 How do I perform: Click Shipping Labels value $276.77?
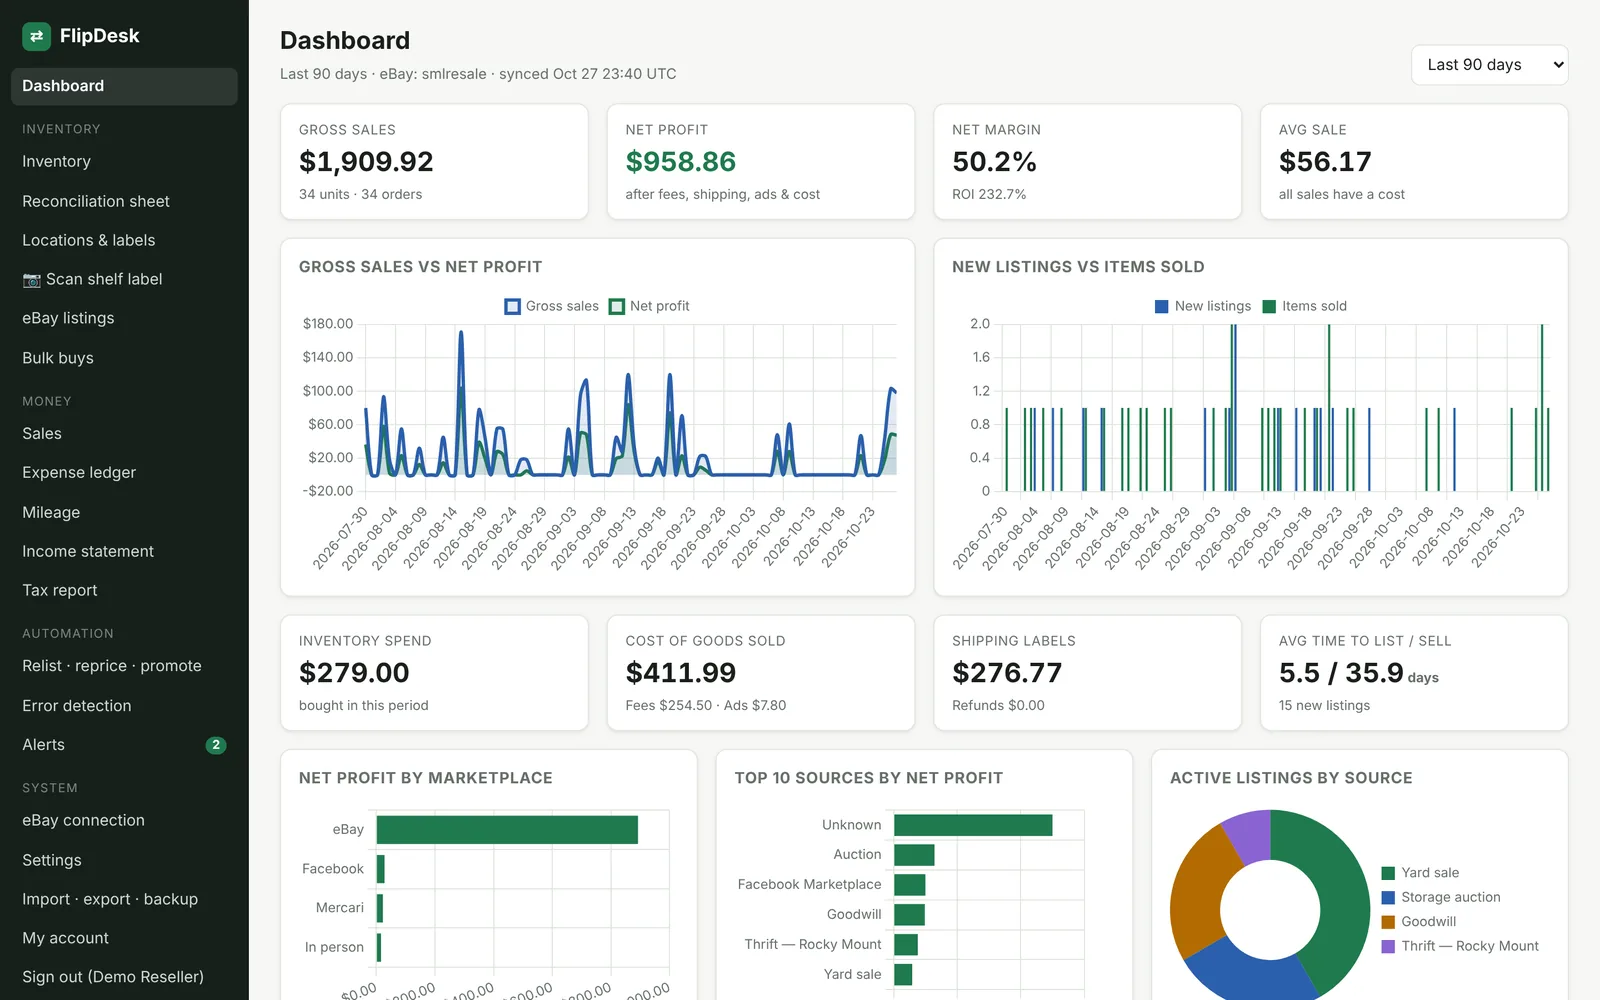point(1007,673)
